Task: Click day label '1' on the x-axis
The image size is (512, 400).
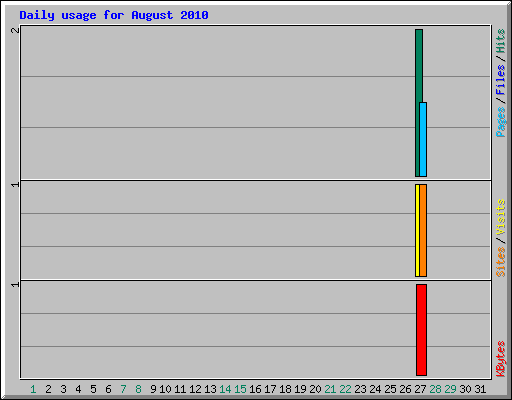Action: coord(33,389)
